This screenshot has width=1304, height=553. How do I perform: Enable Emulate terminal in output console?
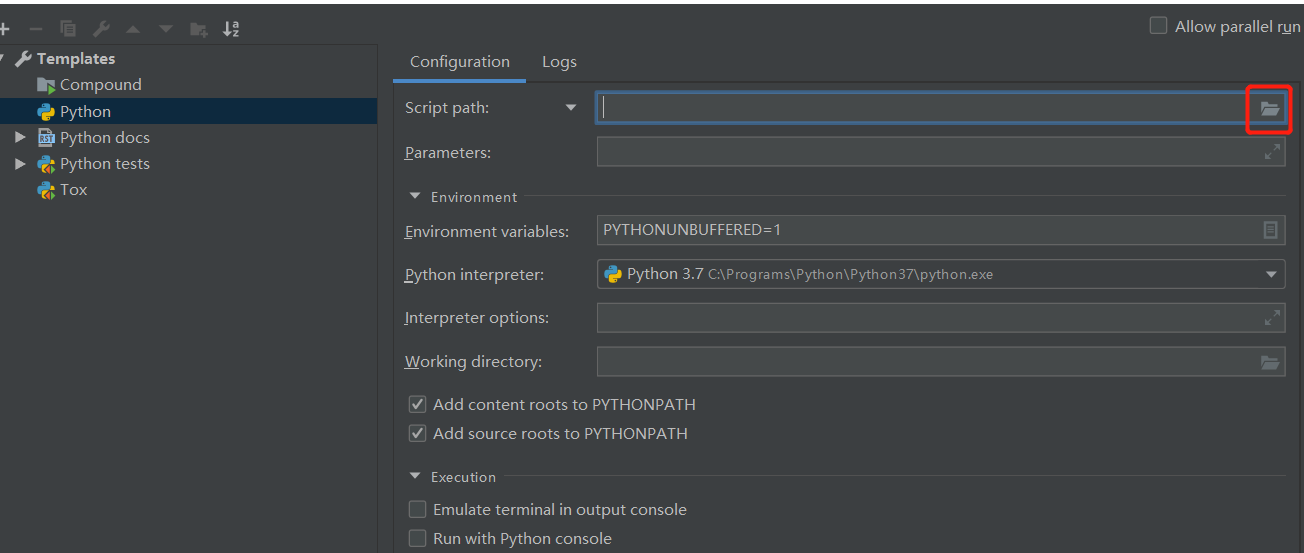418,510
